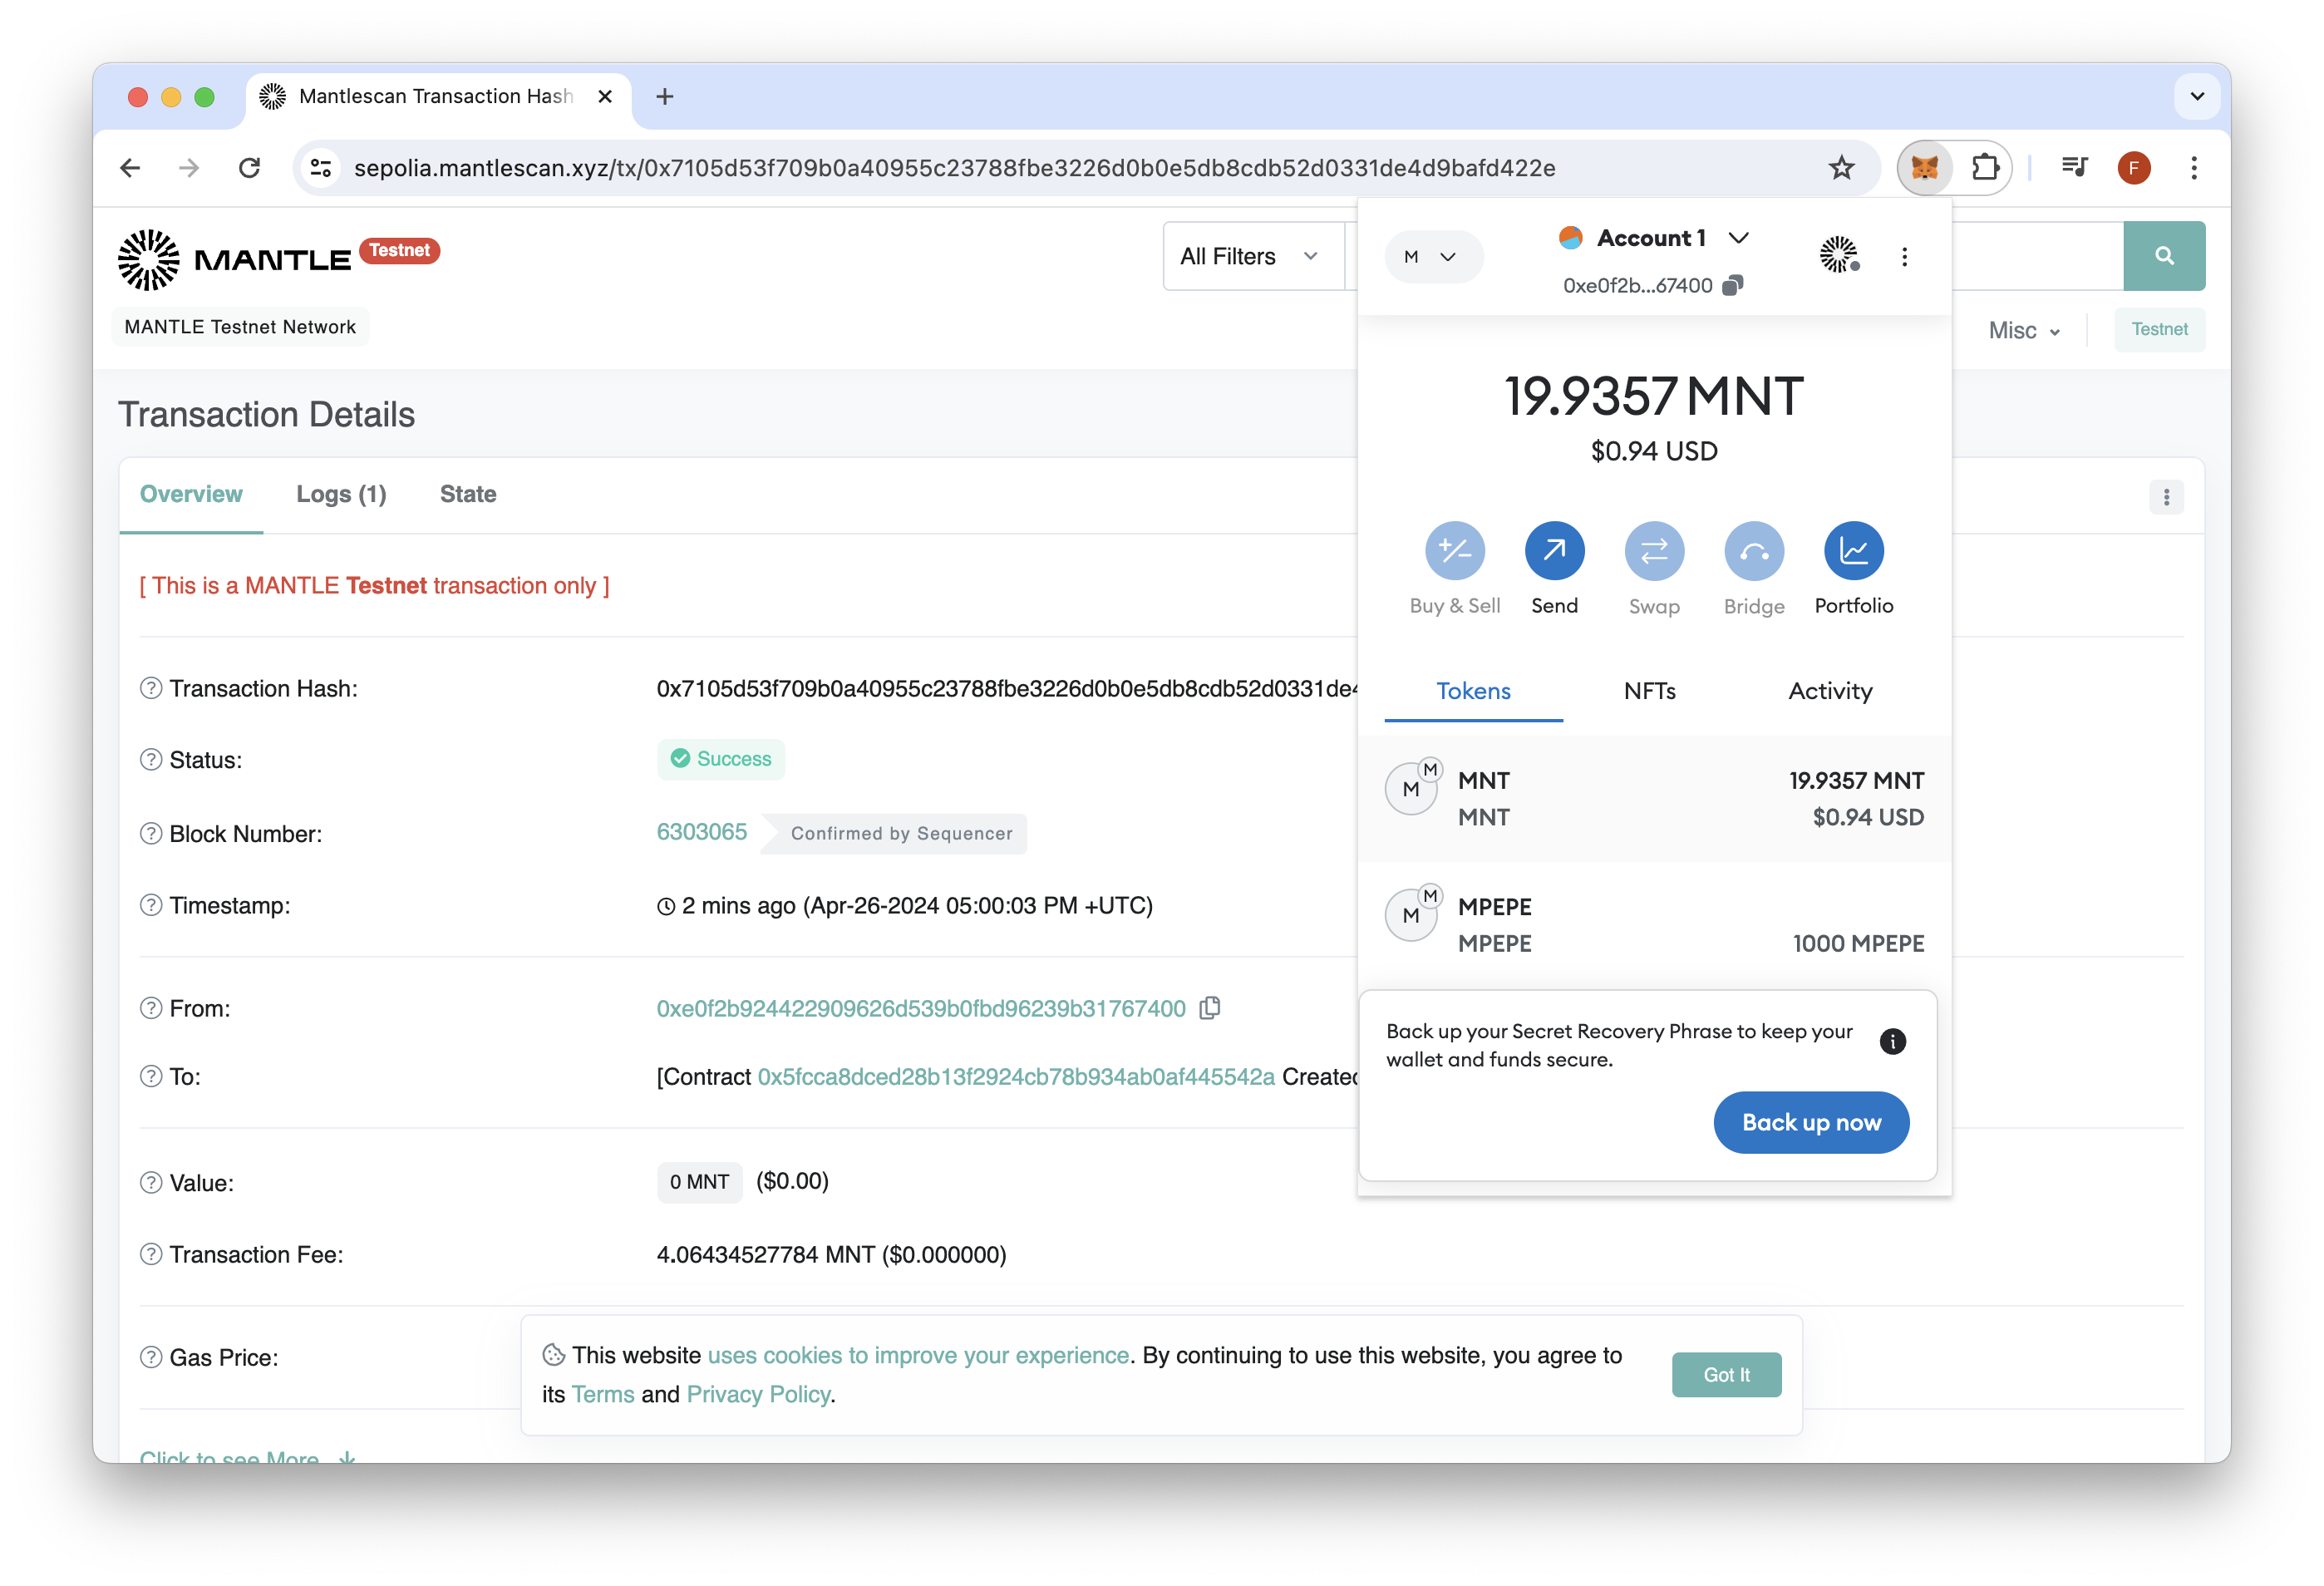Click the MetaMask fox extension icon
2324x1586 pixels.
(1925, 168)
